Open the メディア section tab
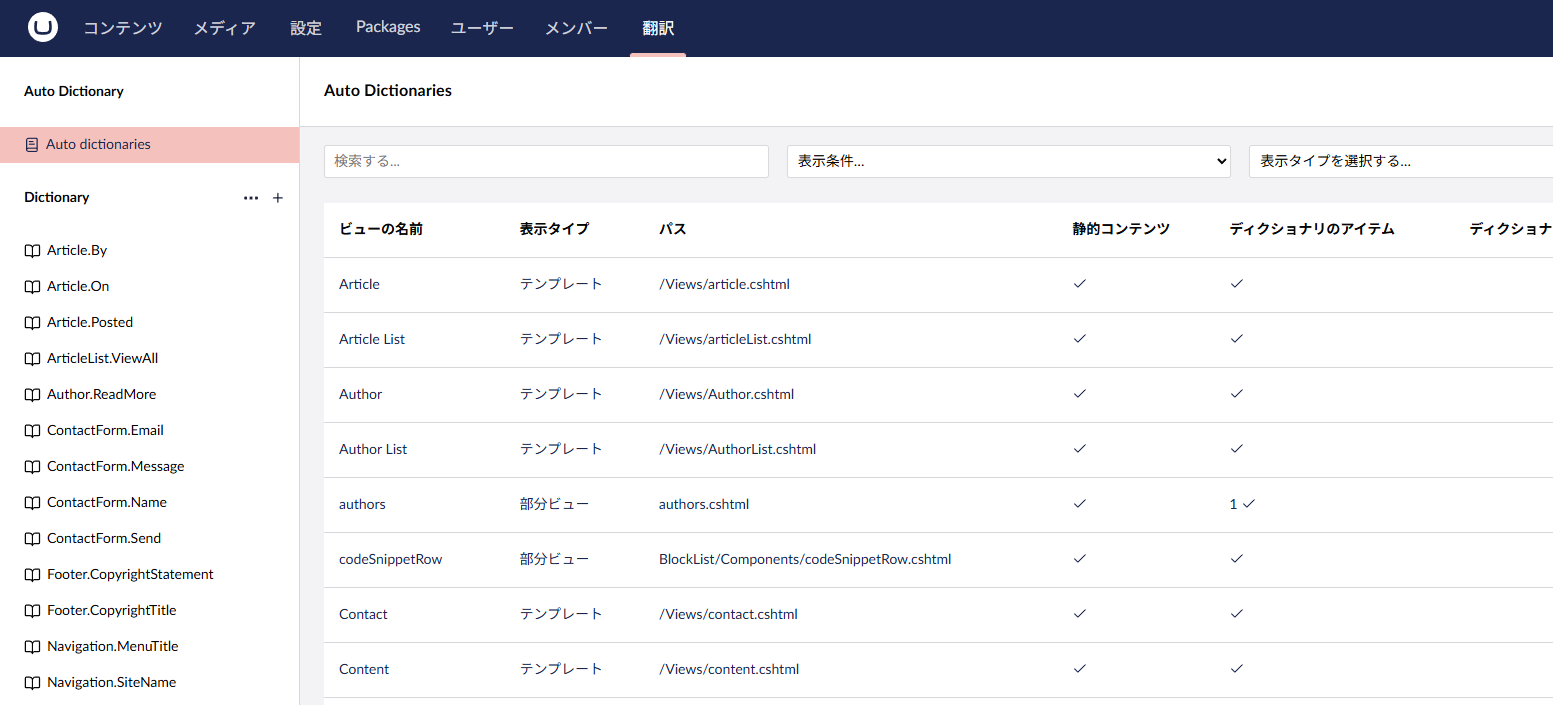The height and width of the screenshot is (705, 1553). click(x=224, y=28)
